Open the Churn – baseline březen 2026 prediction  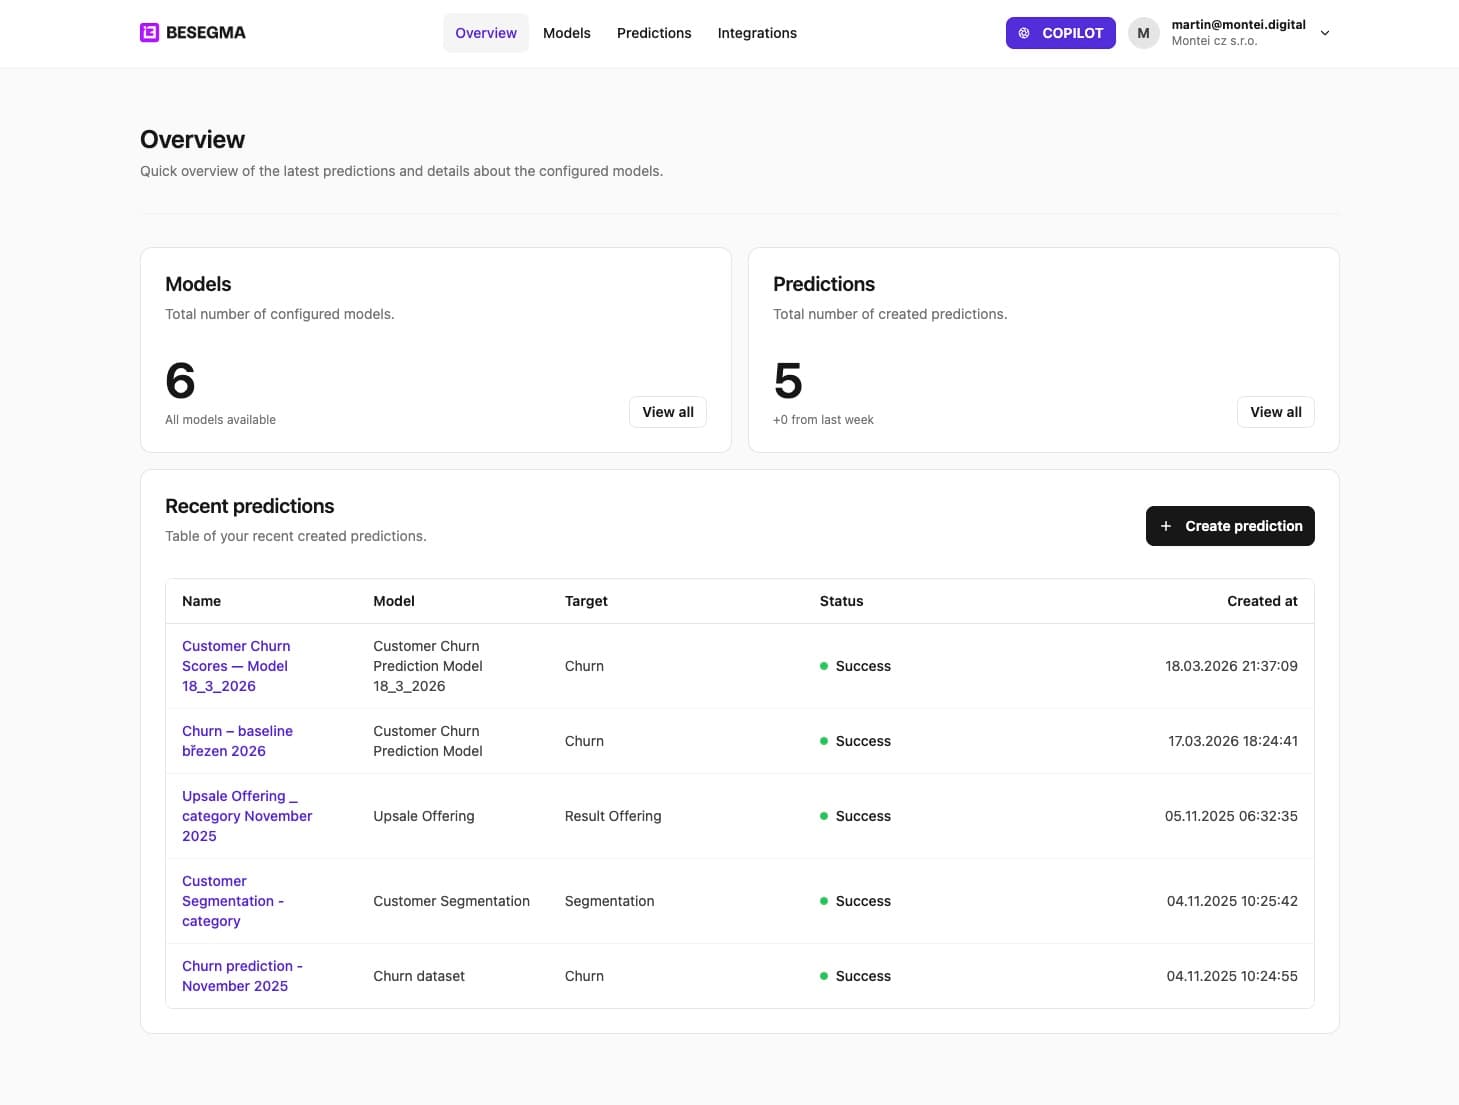(x=237, y=740)
